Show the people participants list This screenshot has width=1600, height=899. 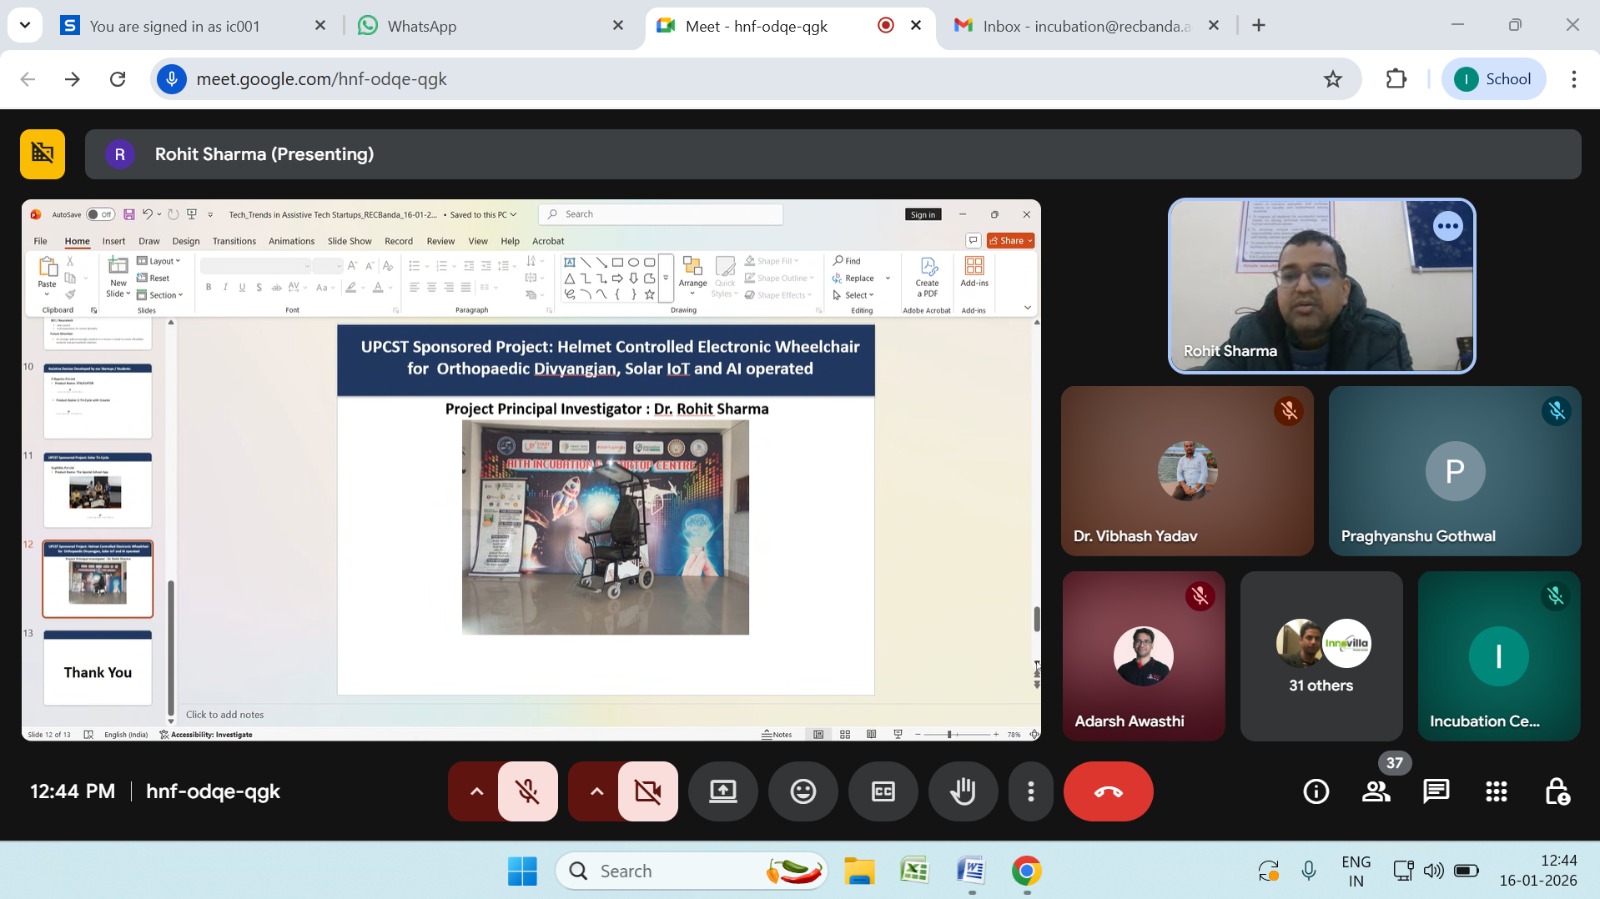click(x=1376, y=791)
